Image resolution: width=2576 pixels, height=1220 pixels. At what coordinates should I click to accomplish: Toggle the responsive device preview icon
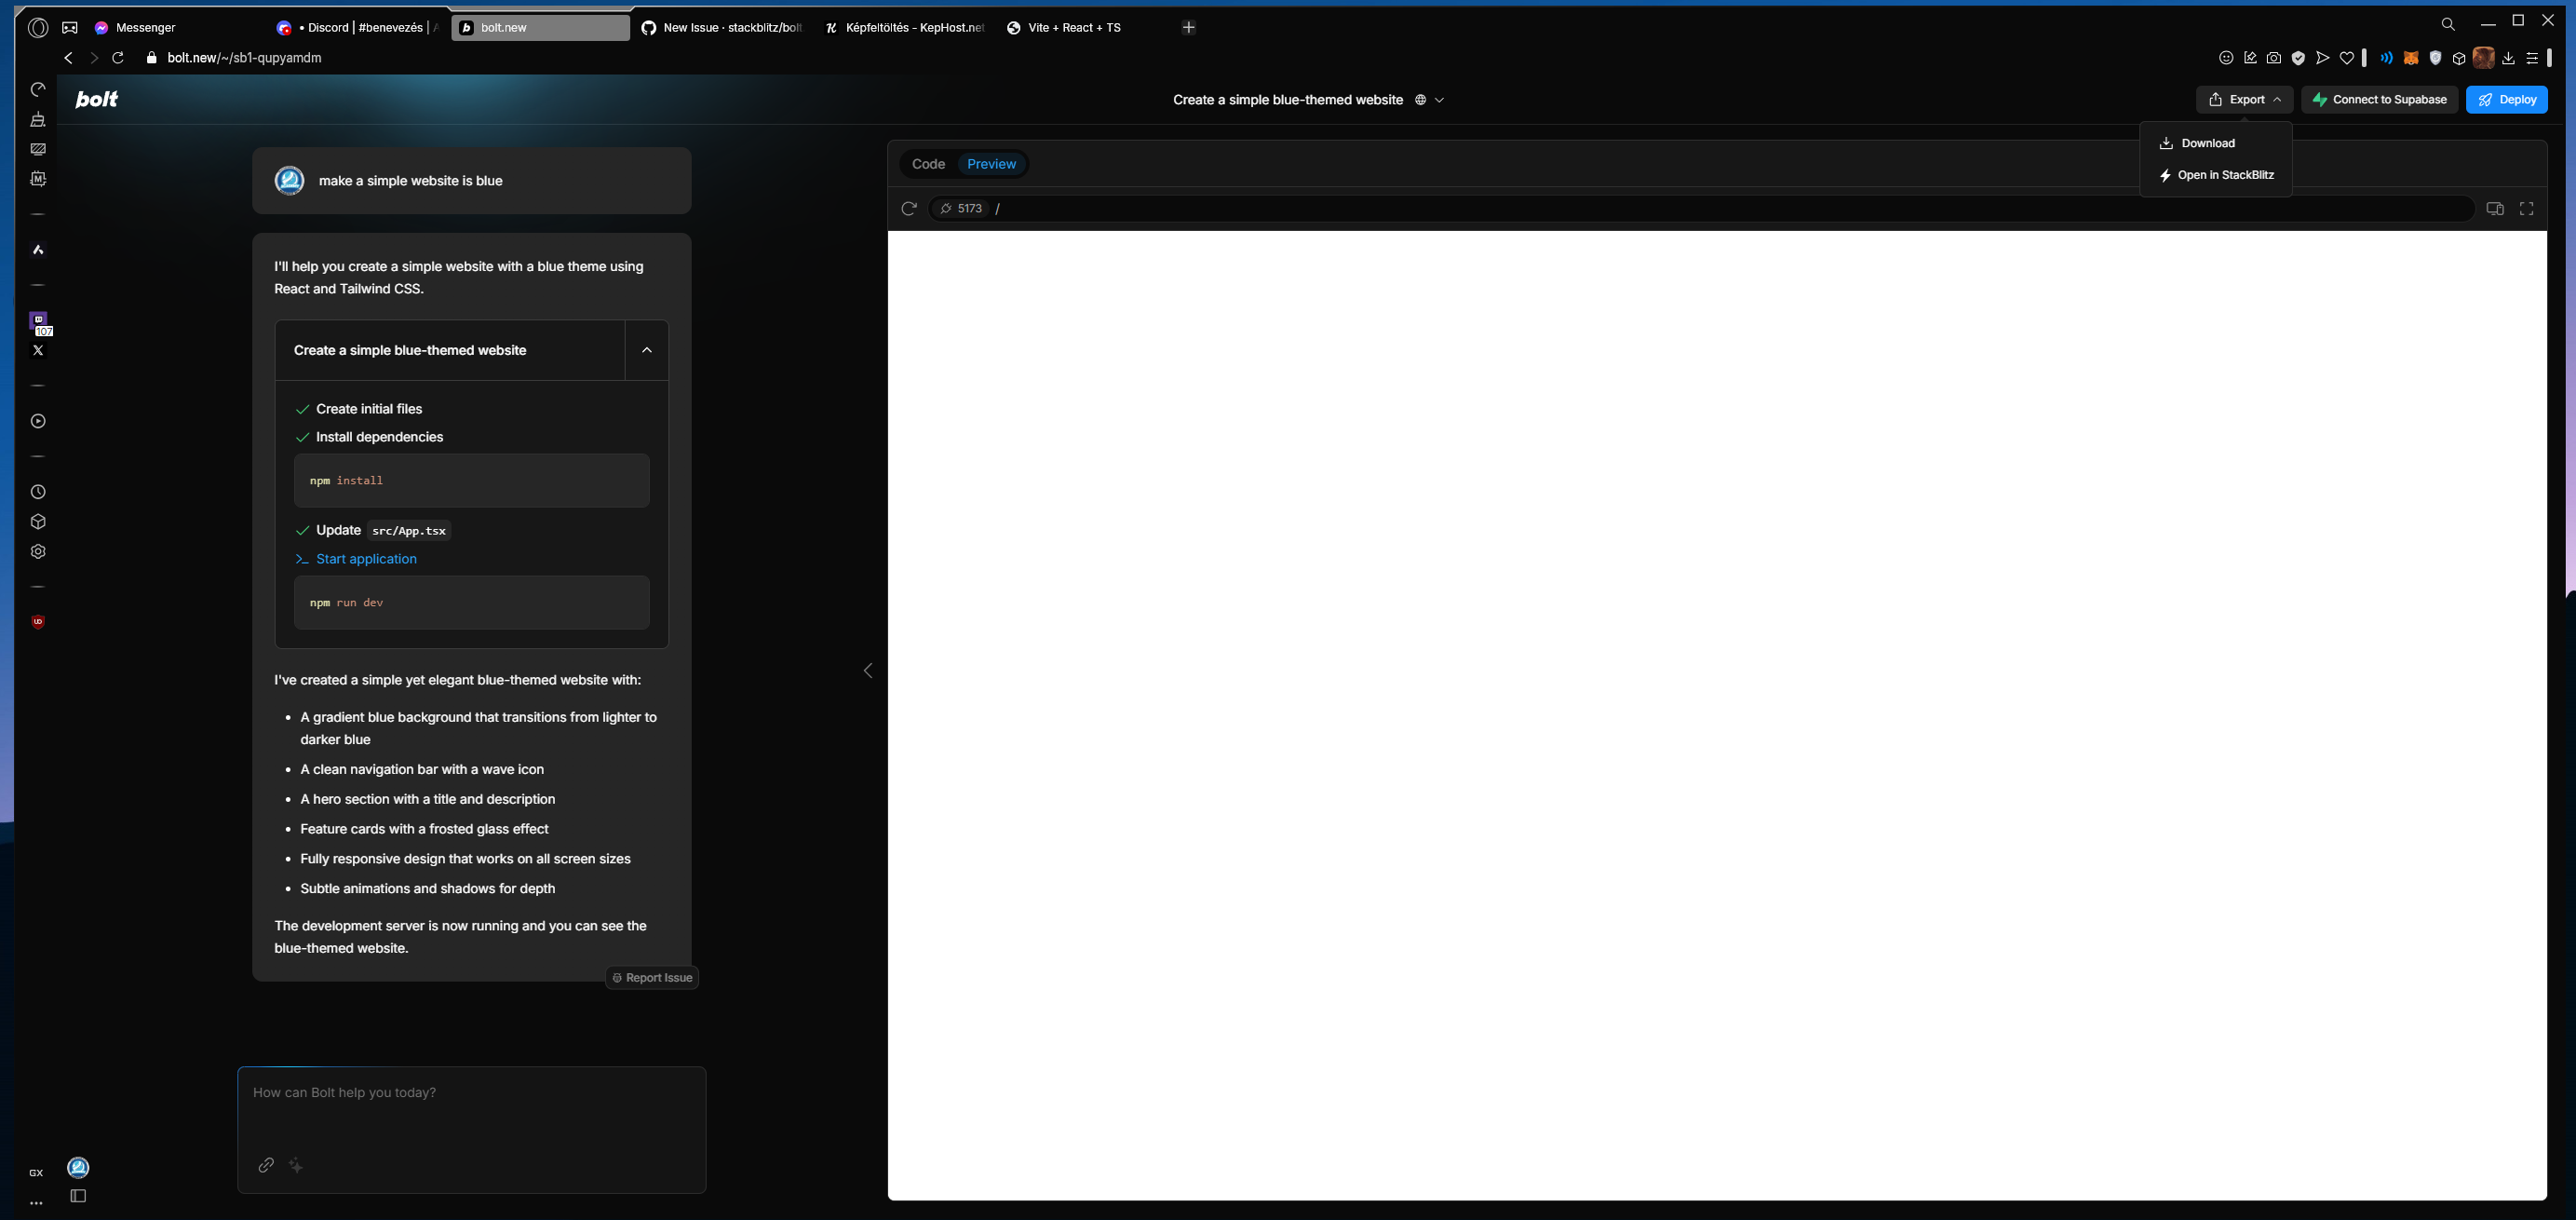tap(2494, 208)
